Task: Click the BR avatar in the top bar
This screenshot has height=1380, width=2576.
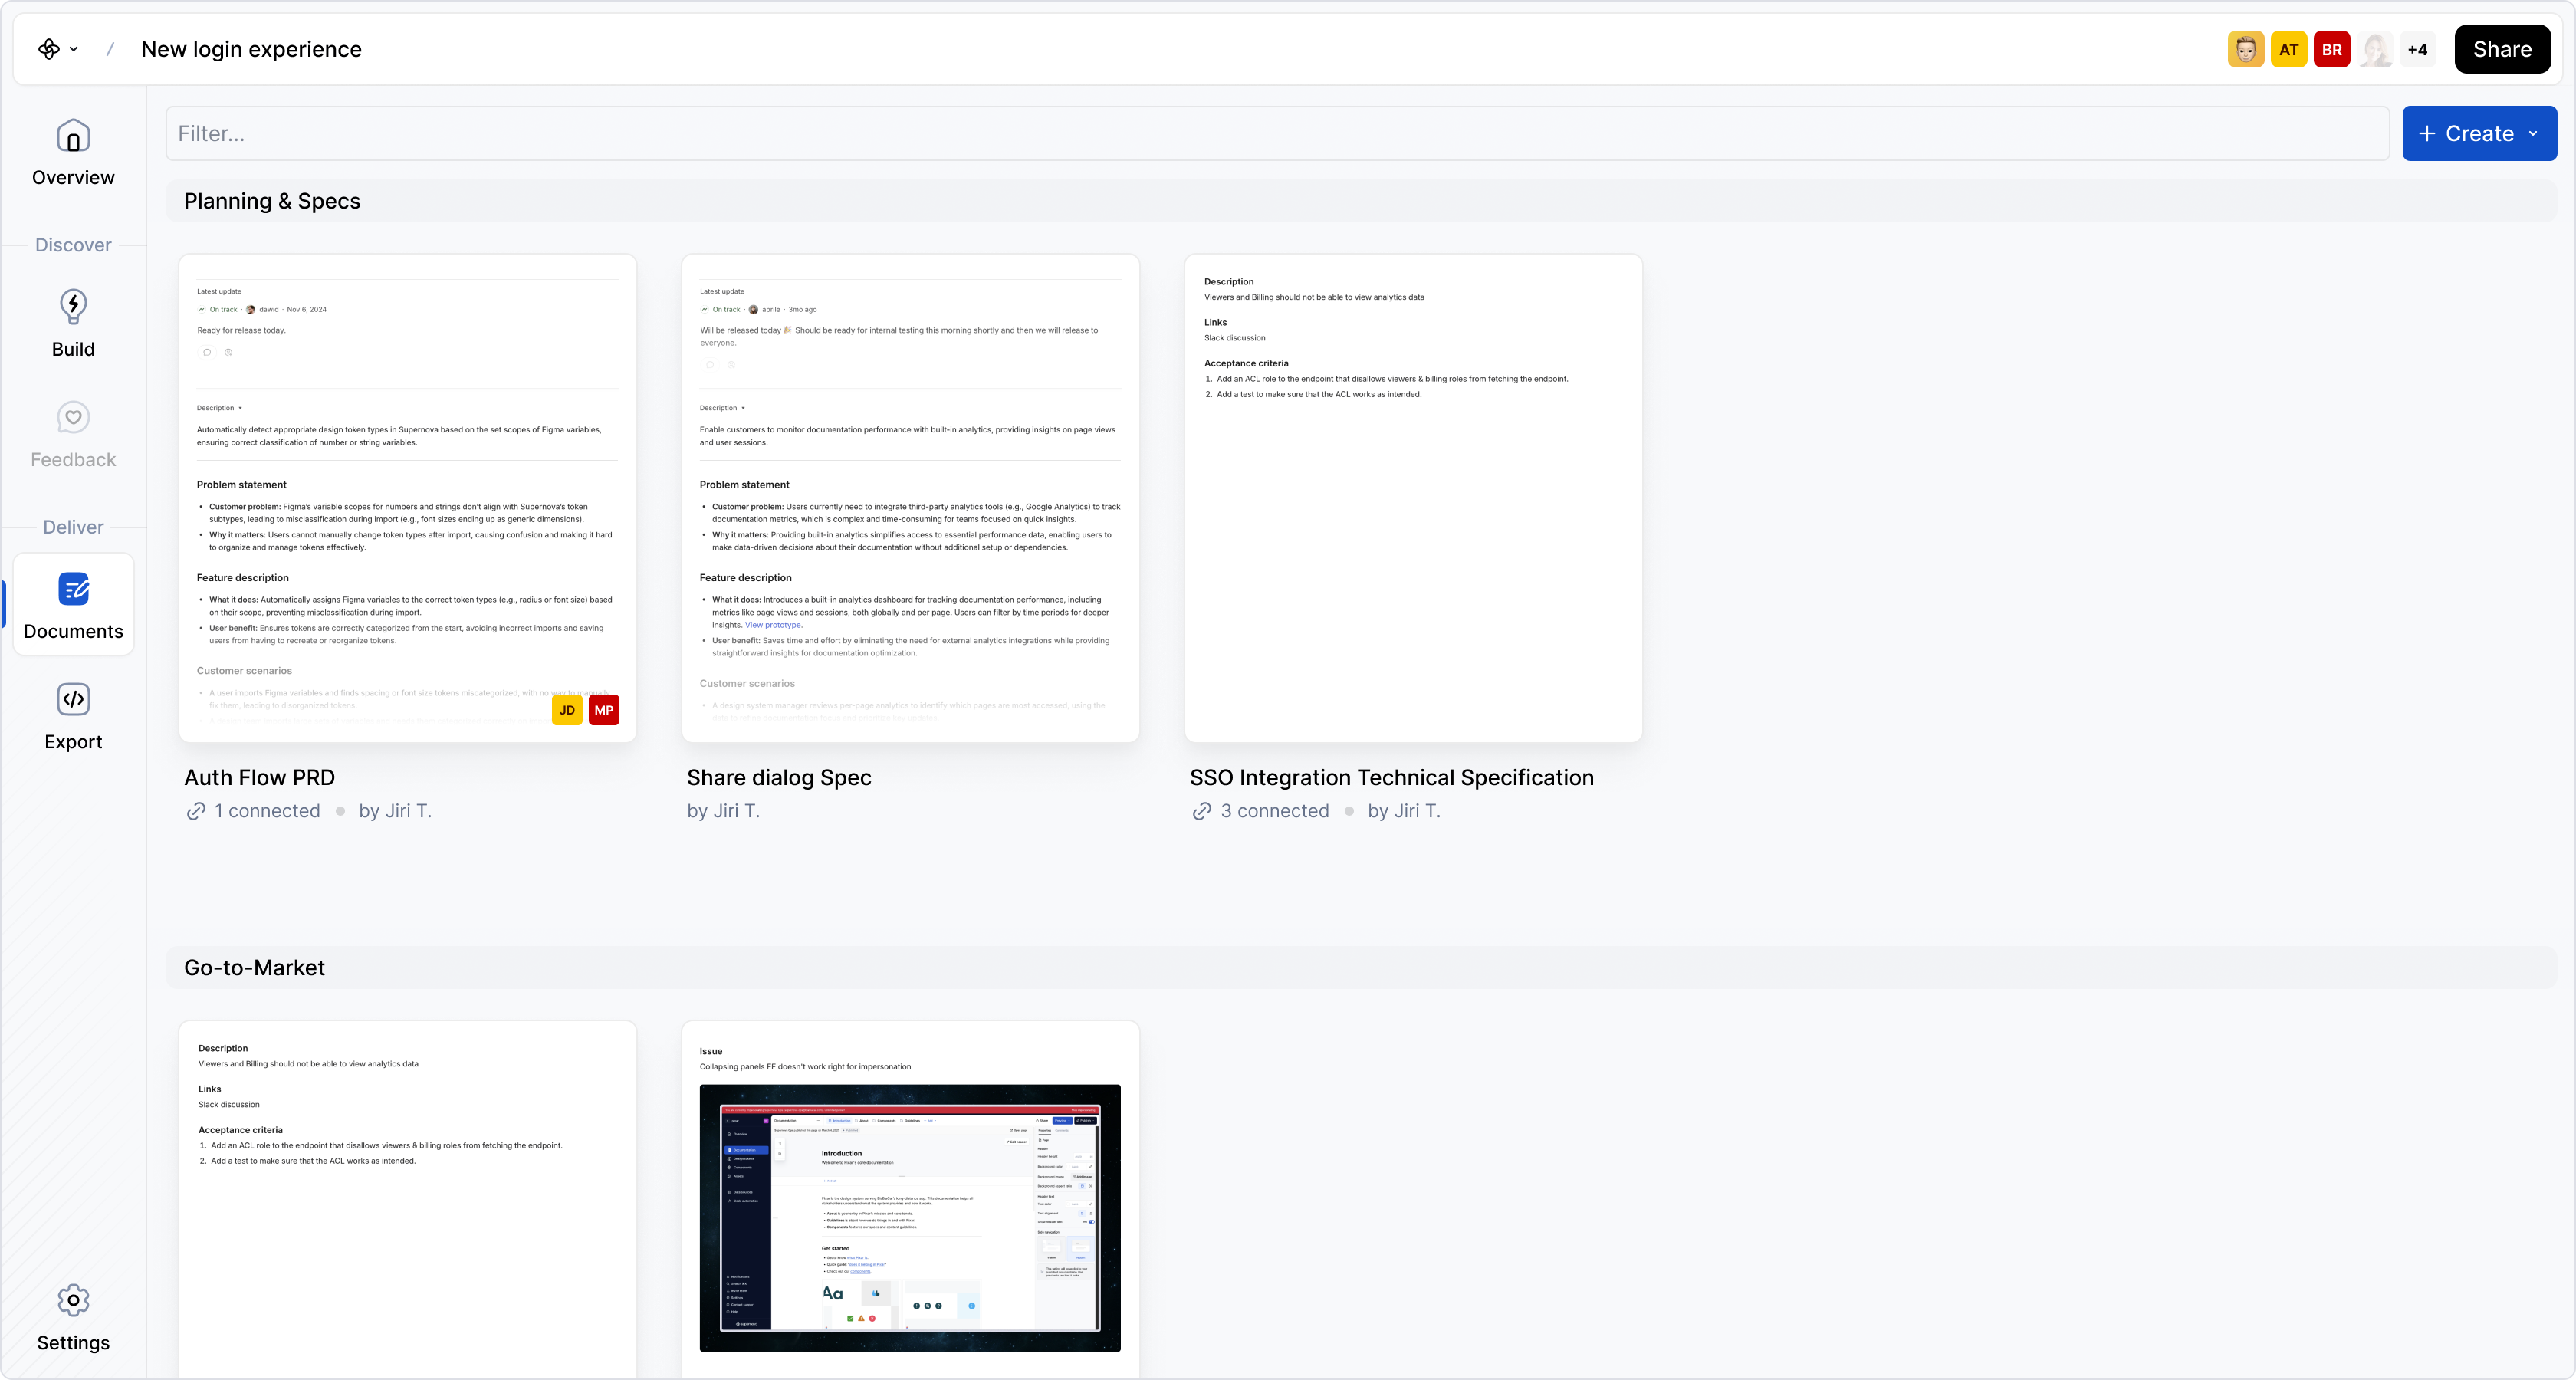Action: click(x=2332, y=49)
